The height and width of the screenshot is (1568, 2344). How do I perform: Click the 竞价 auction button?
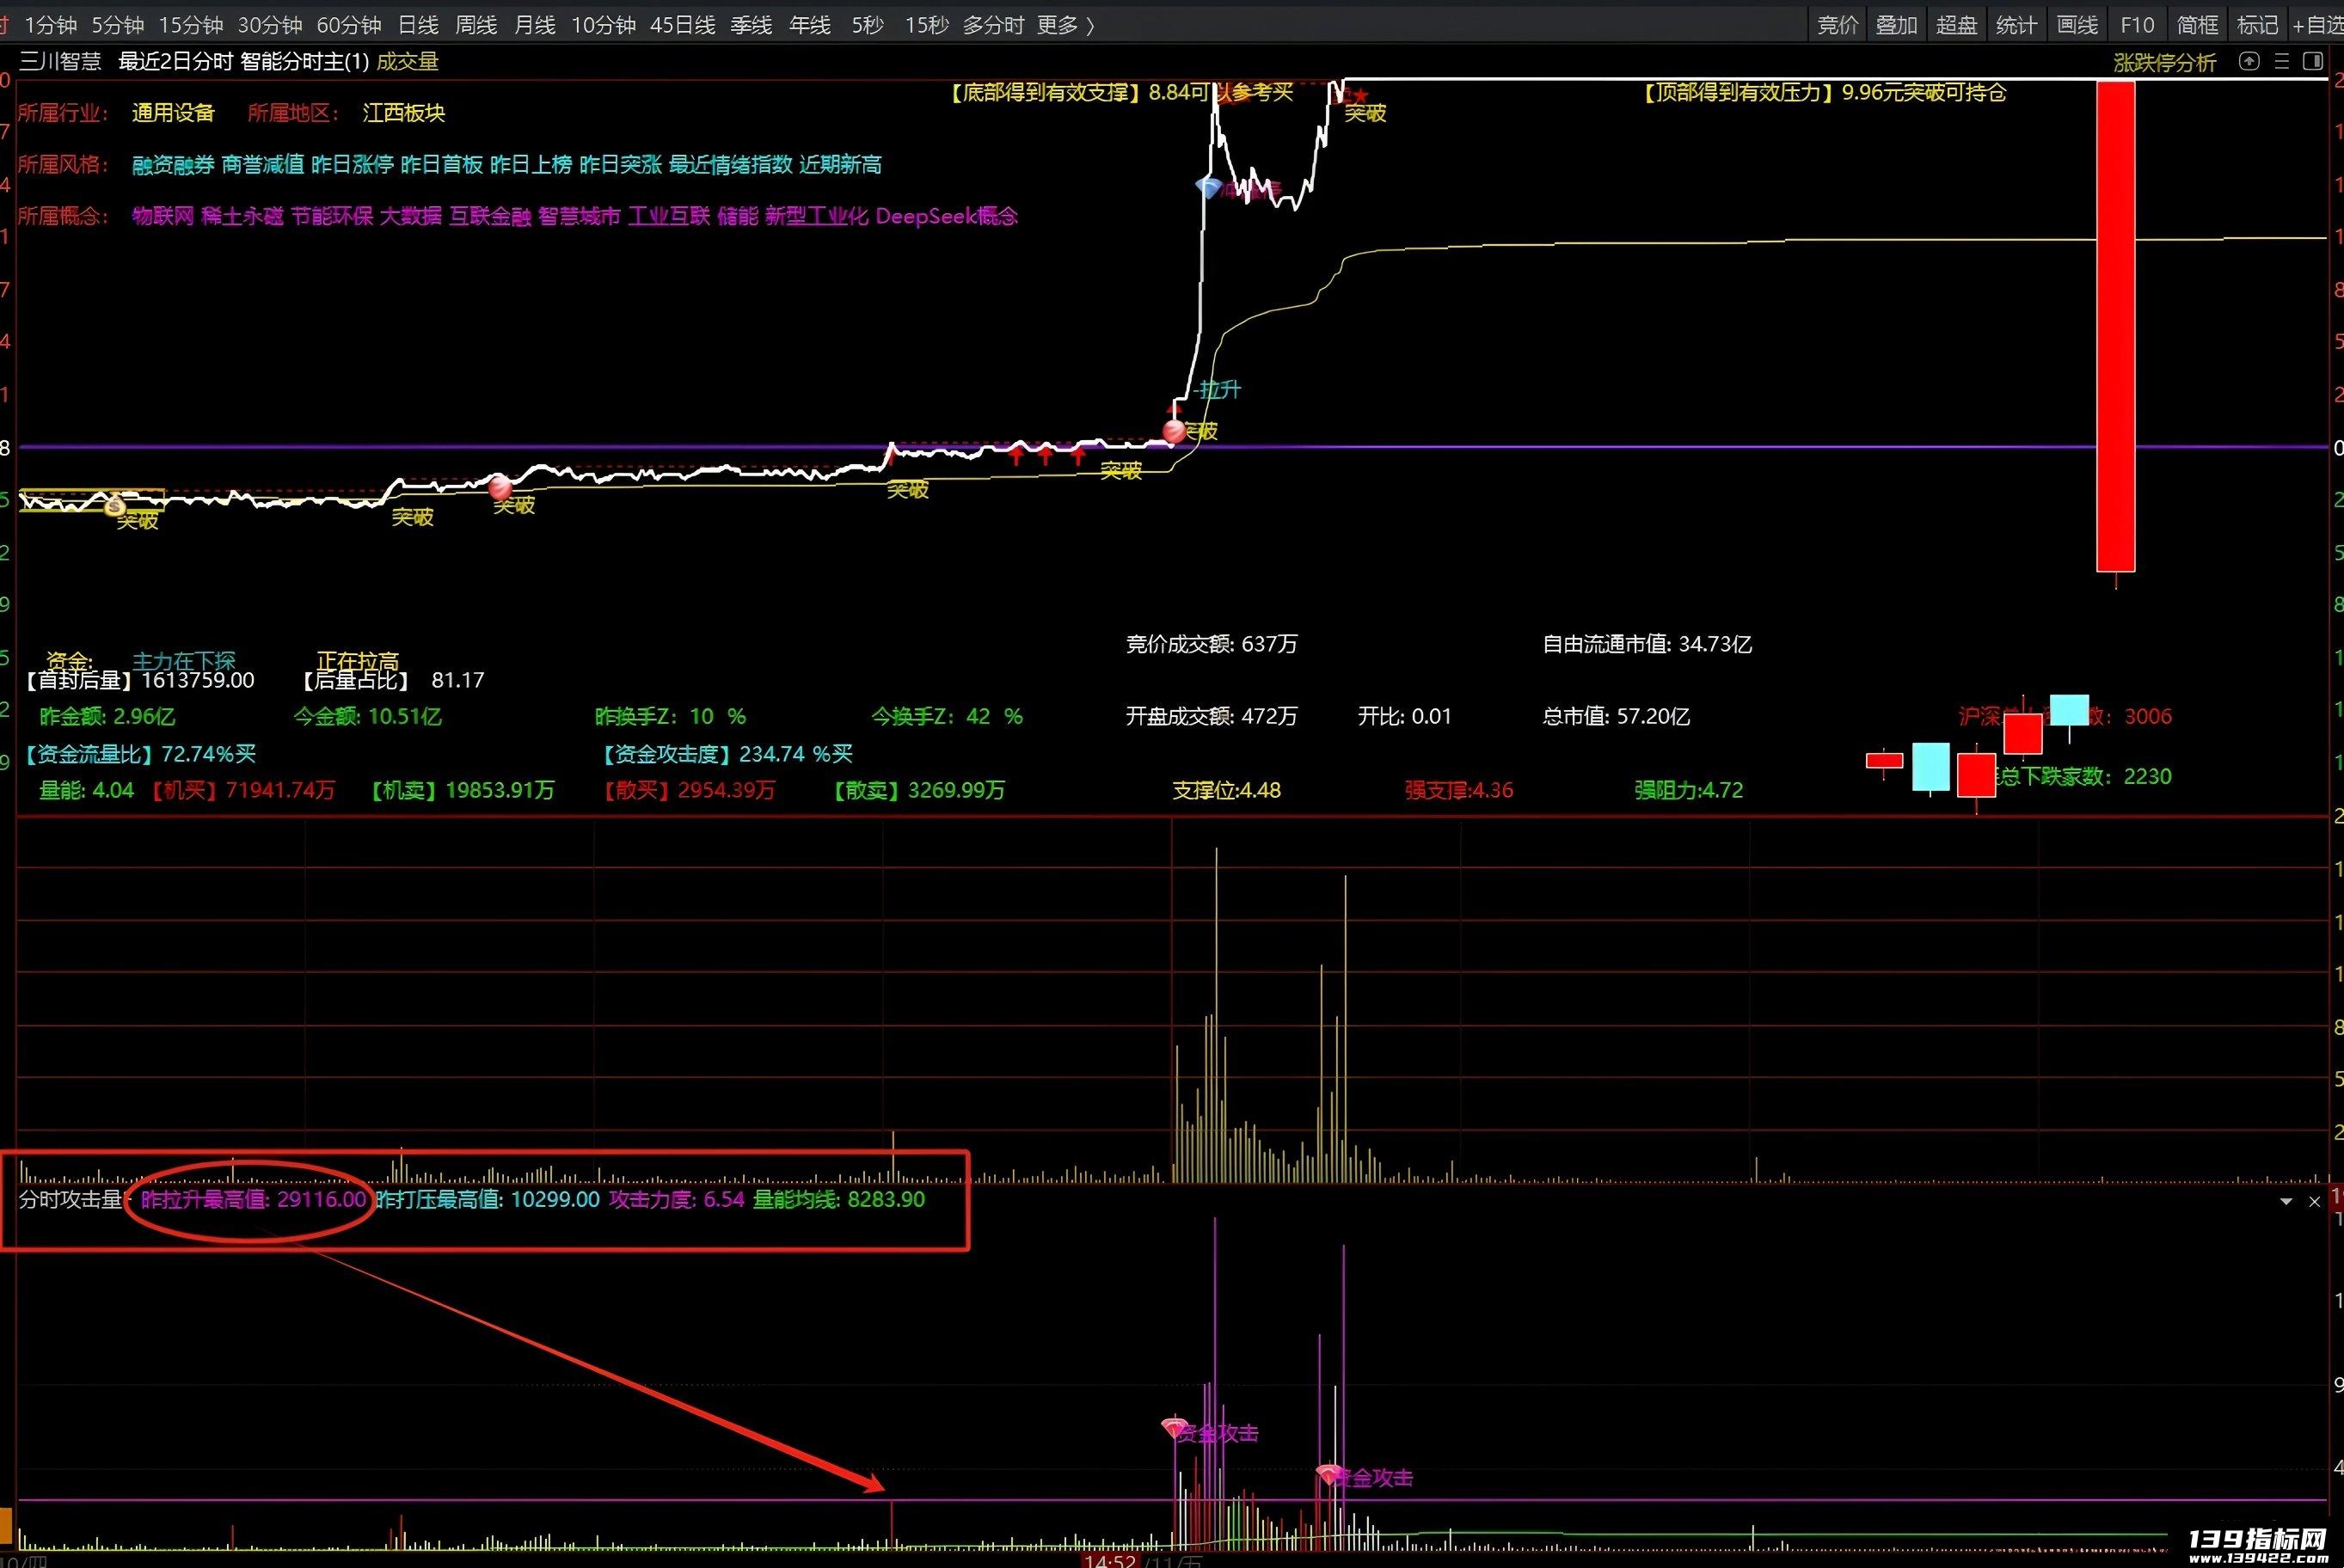click(x=1837, y=25)
